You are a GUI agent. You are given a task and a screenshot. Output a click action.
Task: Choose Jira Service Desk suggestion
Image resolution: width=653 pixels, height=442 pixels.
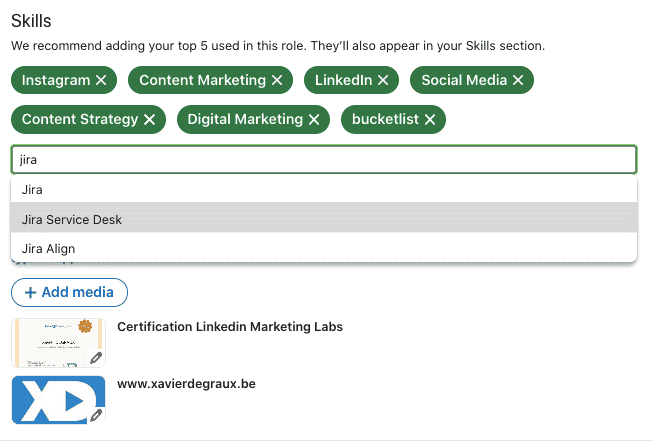tap(72, 219)
